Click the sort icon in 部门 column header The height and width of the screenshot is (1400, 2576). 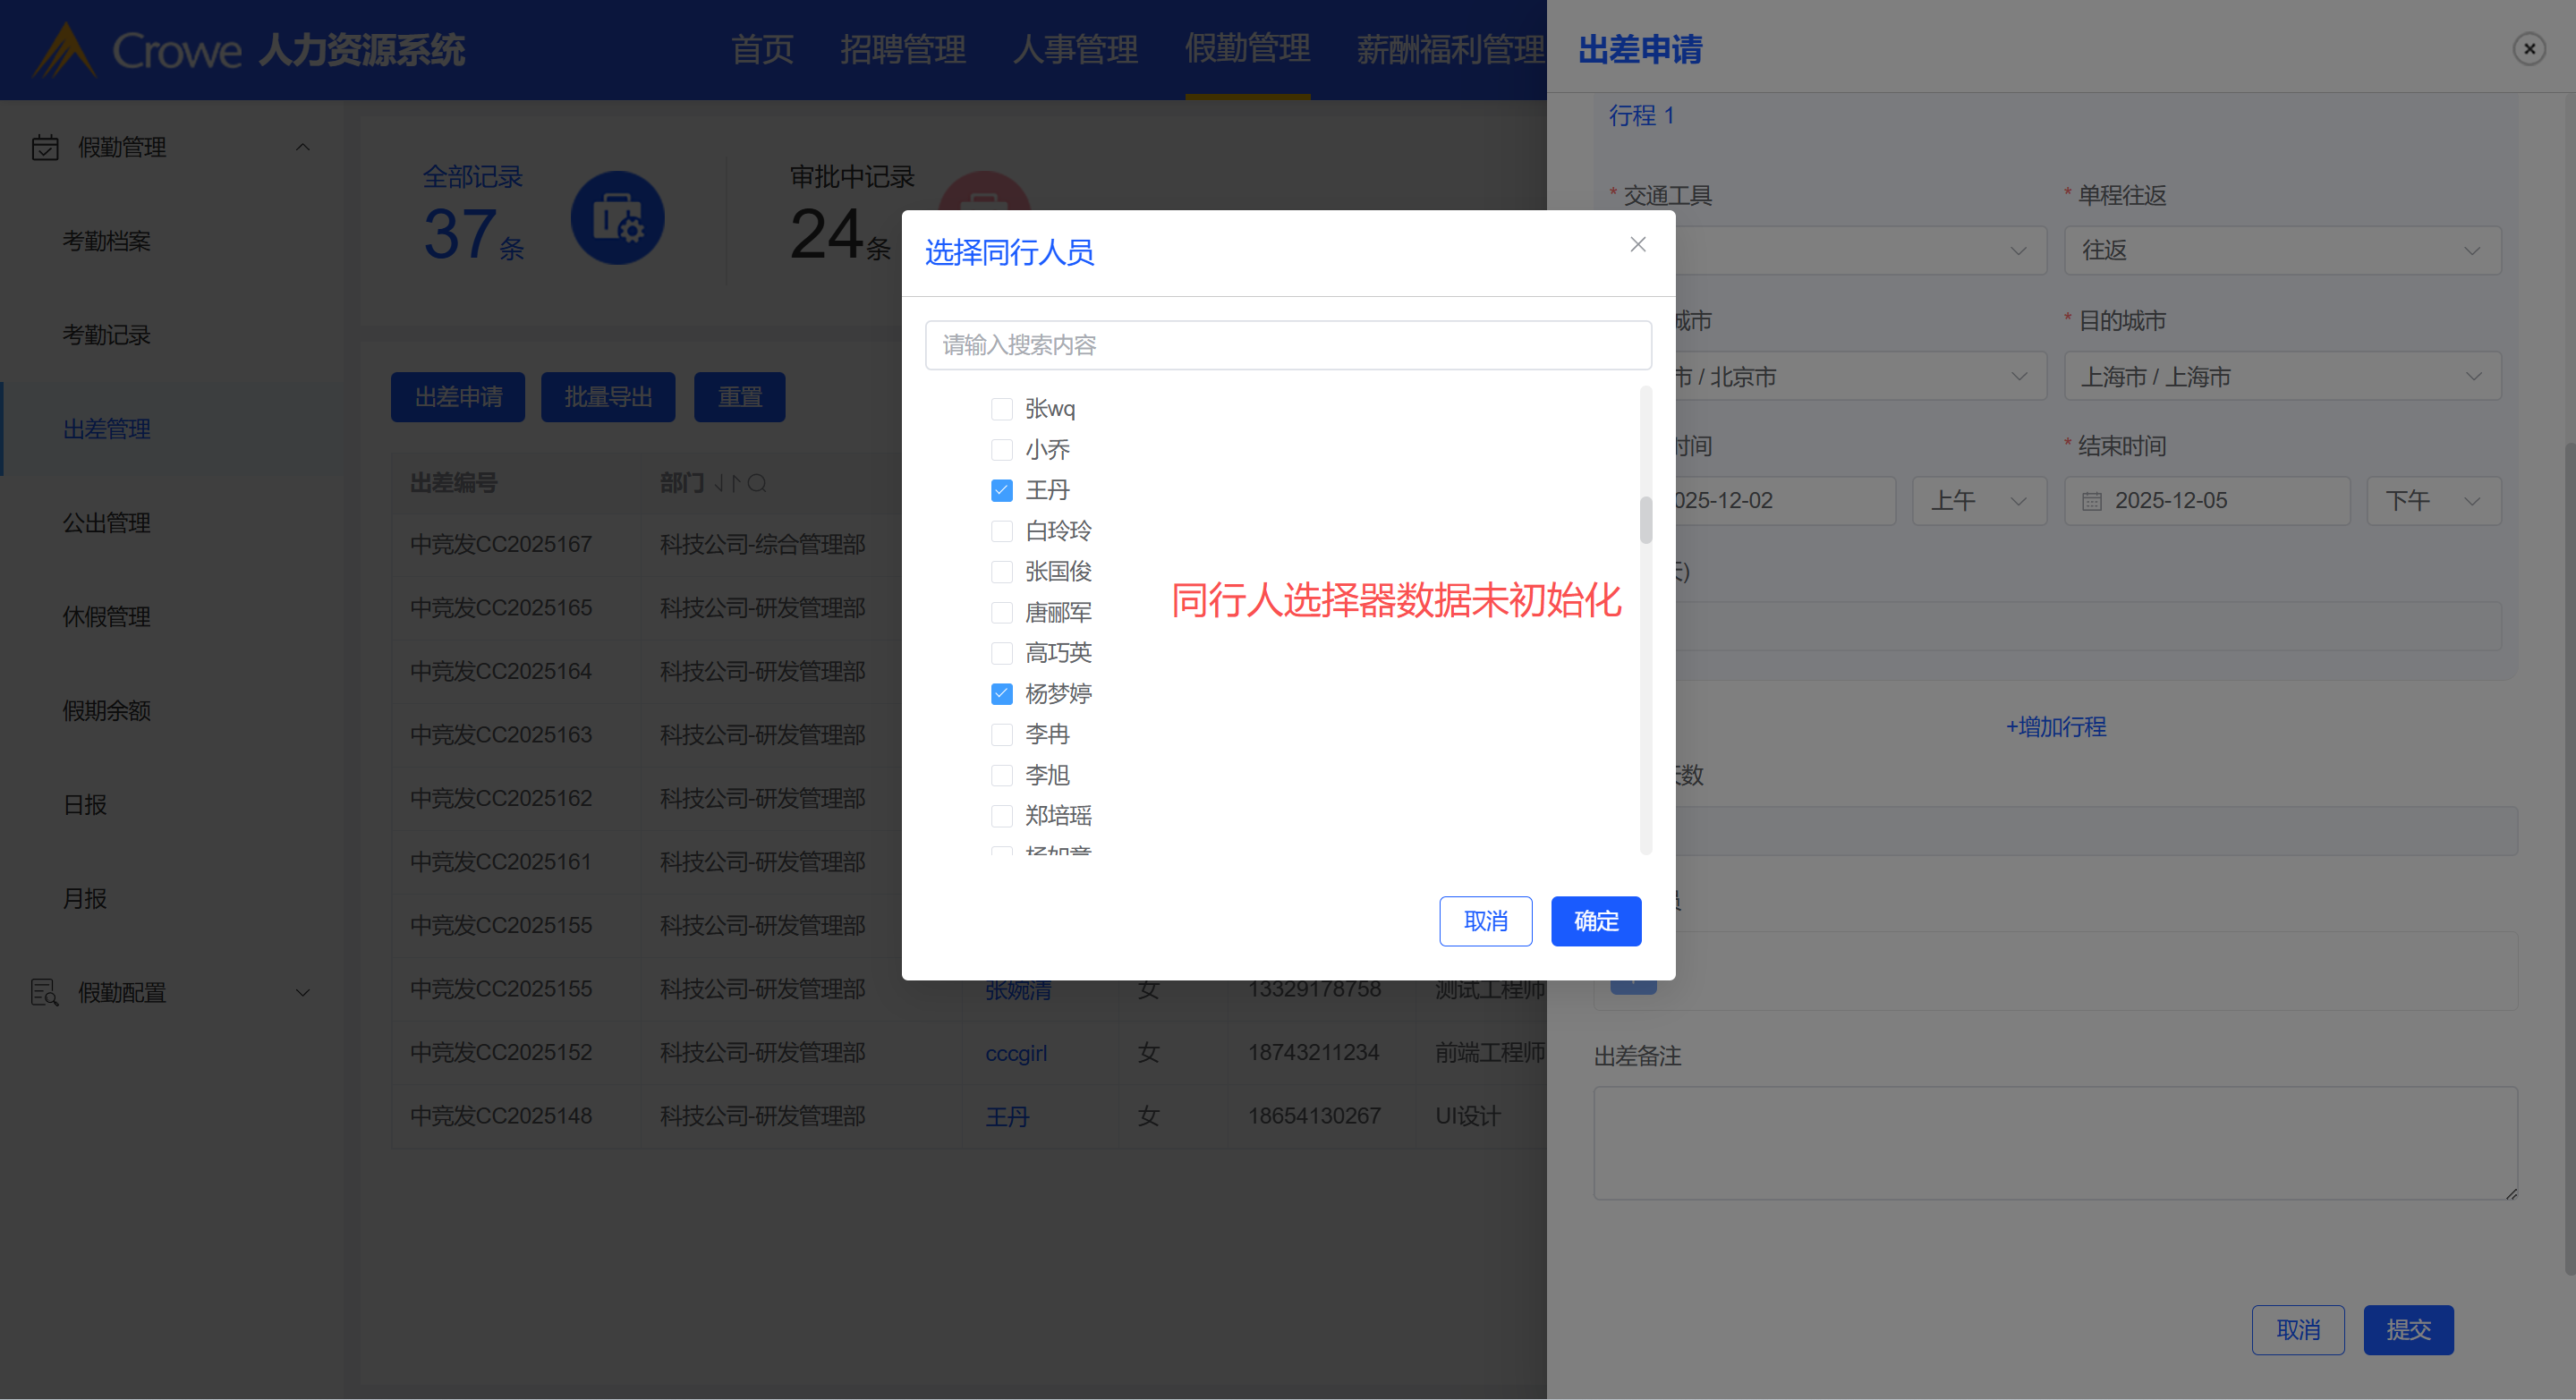tap(727, 484)
